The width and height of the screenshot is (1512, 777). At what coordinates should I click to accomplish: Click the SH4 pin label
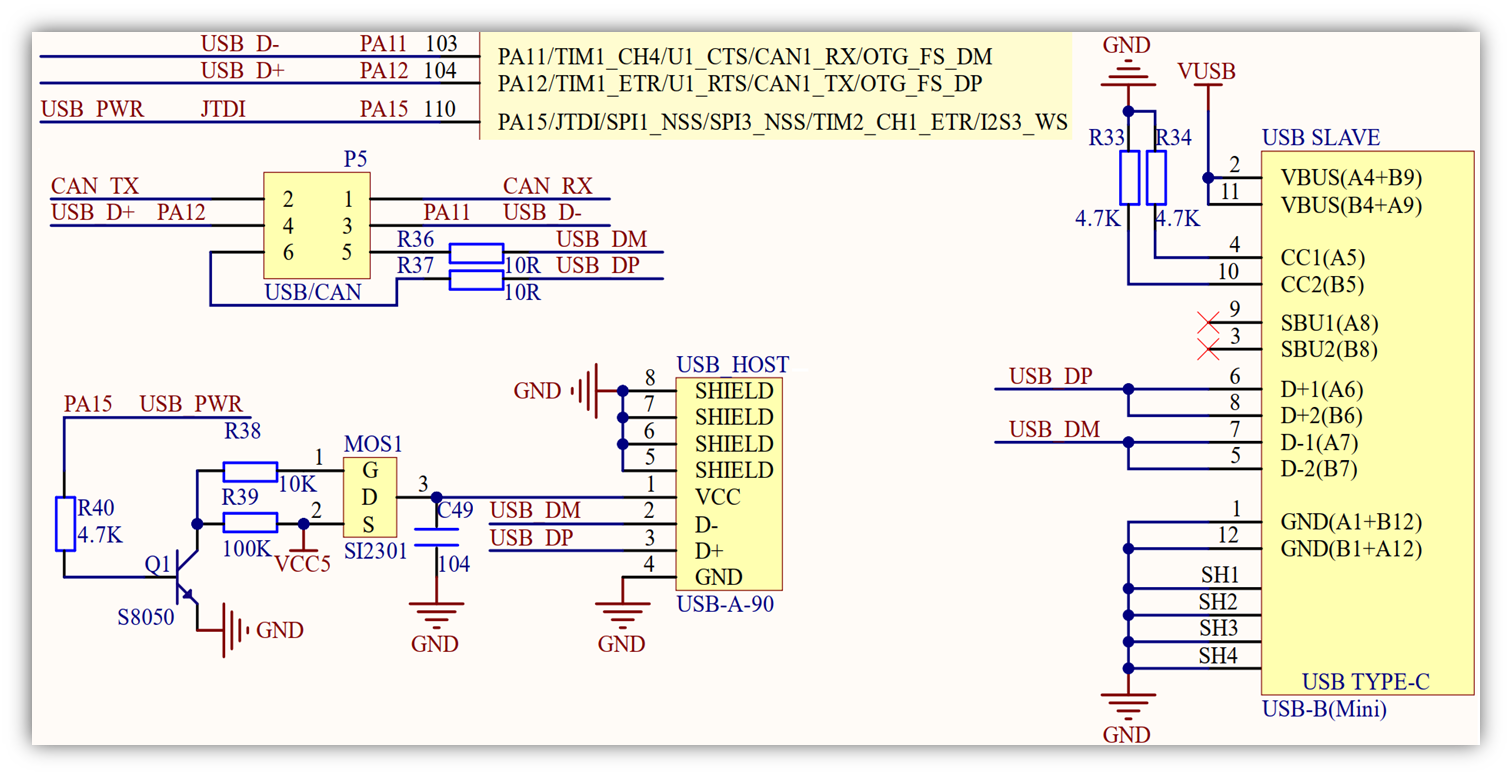pyautogui.click(x=1220, y=656)
